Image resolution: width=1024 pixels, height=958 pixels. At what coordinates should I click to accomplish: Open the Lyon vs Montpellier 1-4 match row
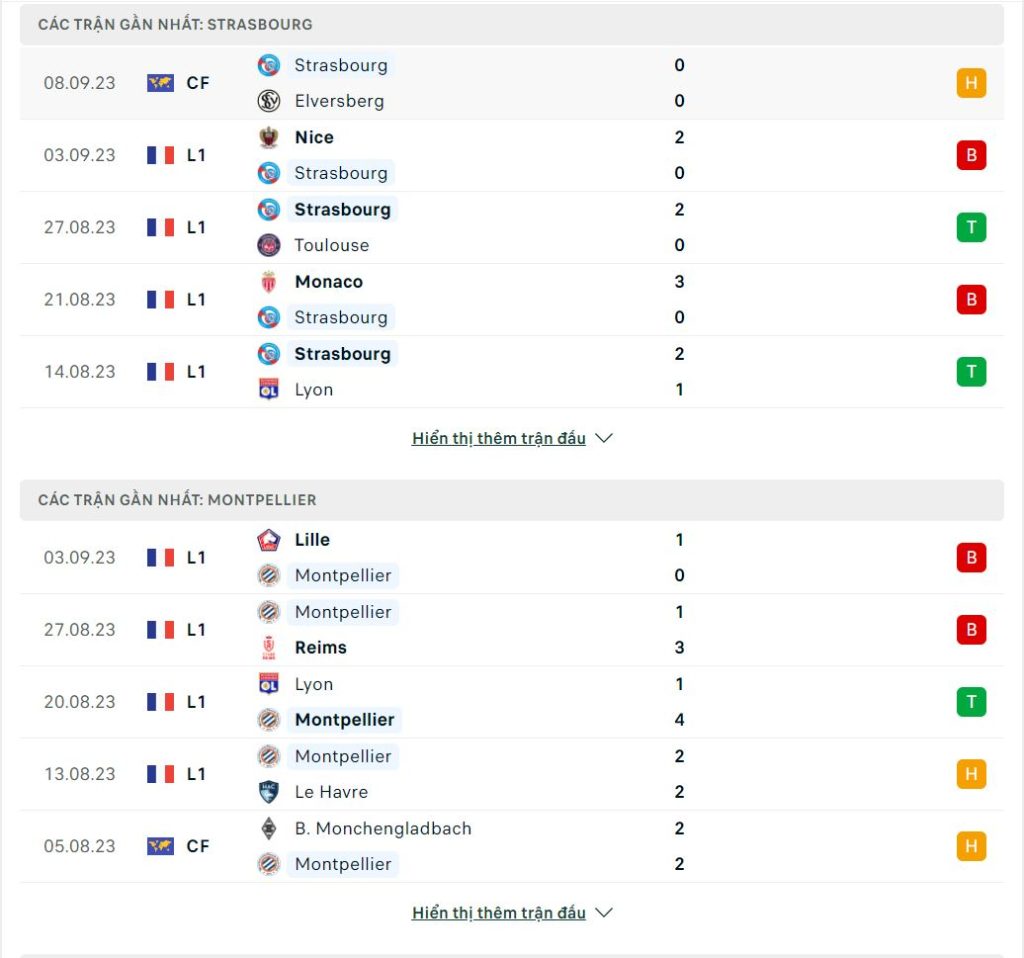tap(512, 702)
